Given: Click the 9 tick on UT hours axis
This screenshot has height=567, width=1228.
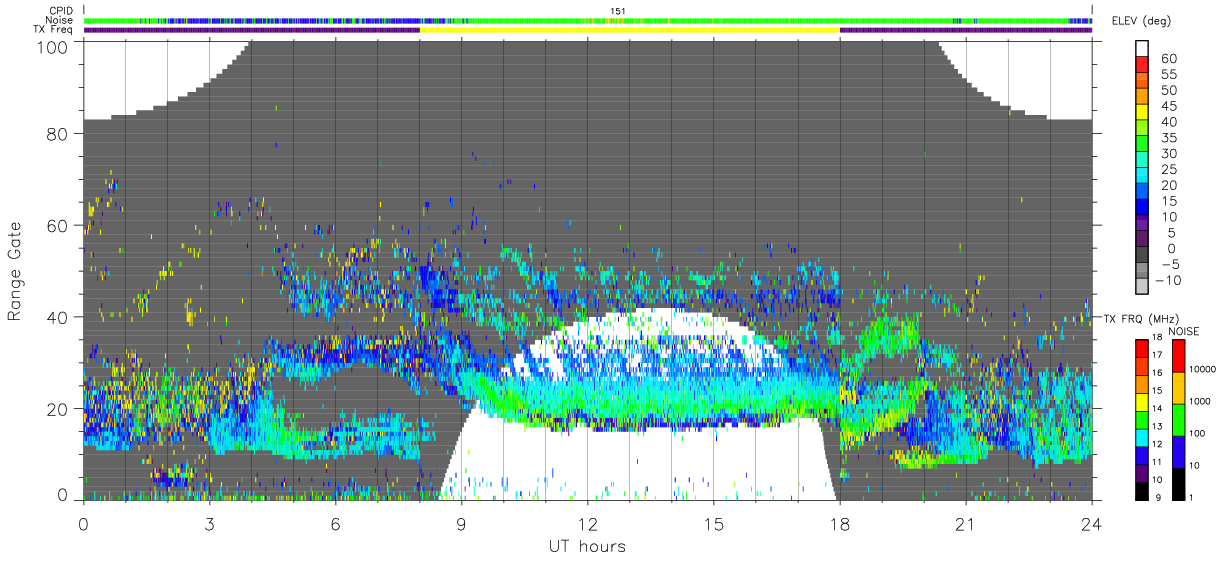Looking at the screenshot, I should (x=462, y=523).
